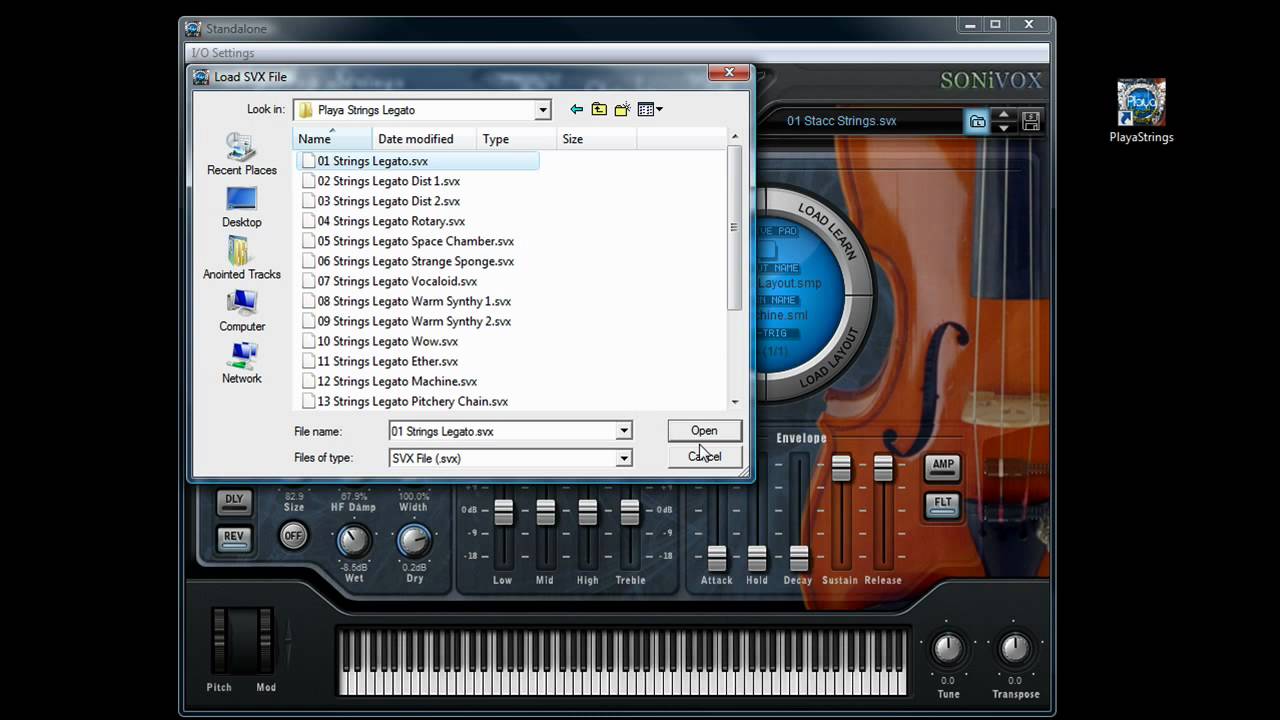Click the Open button
The image size is (1280, 720).
[x=704, y=431]
